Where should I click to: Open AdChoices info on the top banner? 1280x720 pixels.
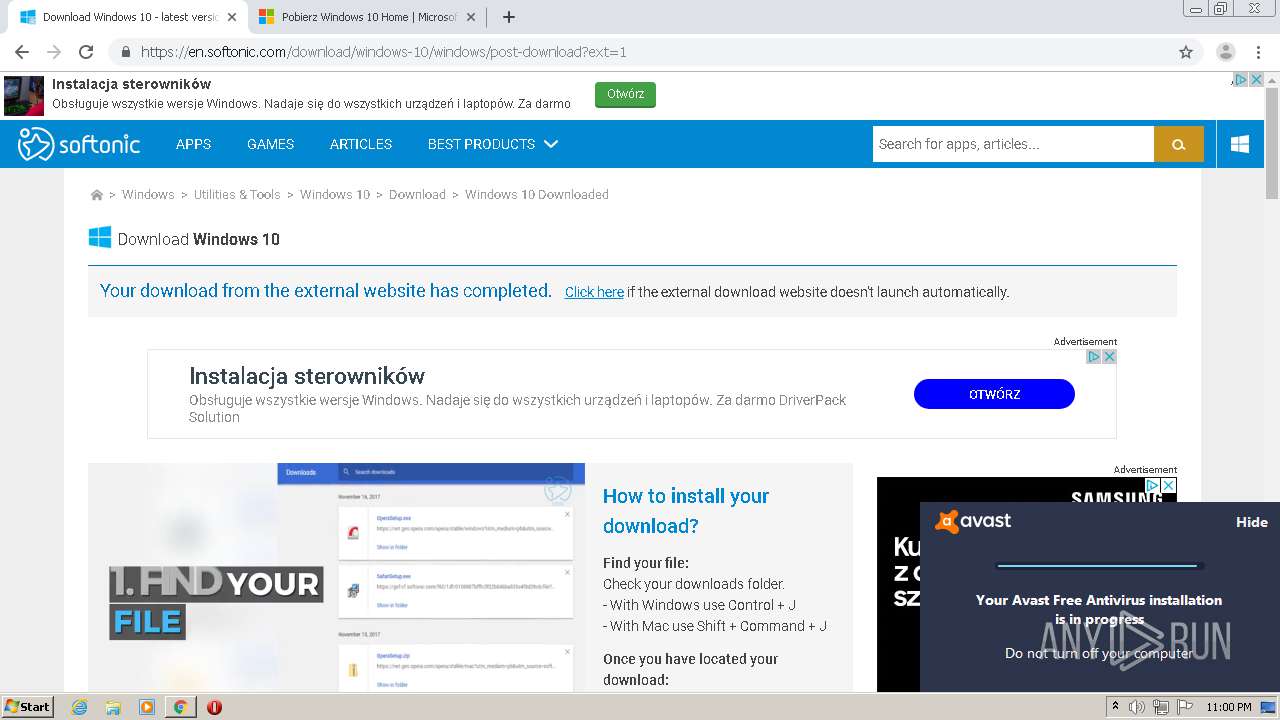(x=1240, y=80)
